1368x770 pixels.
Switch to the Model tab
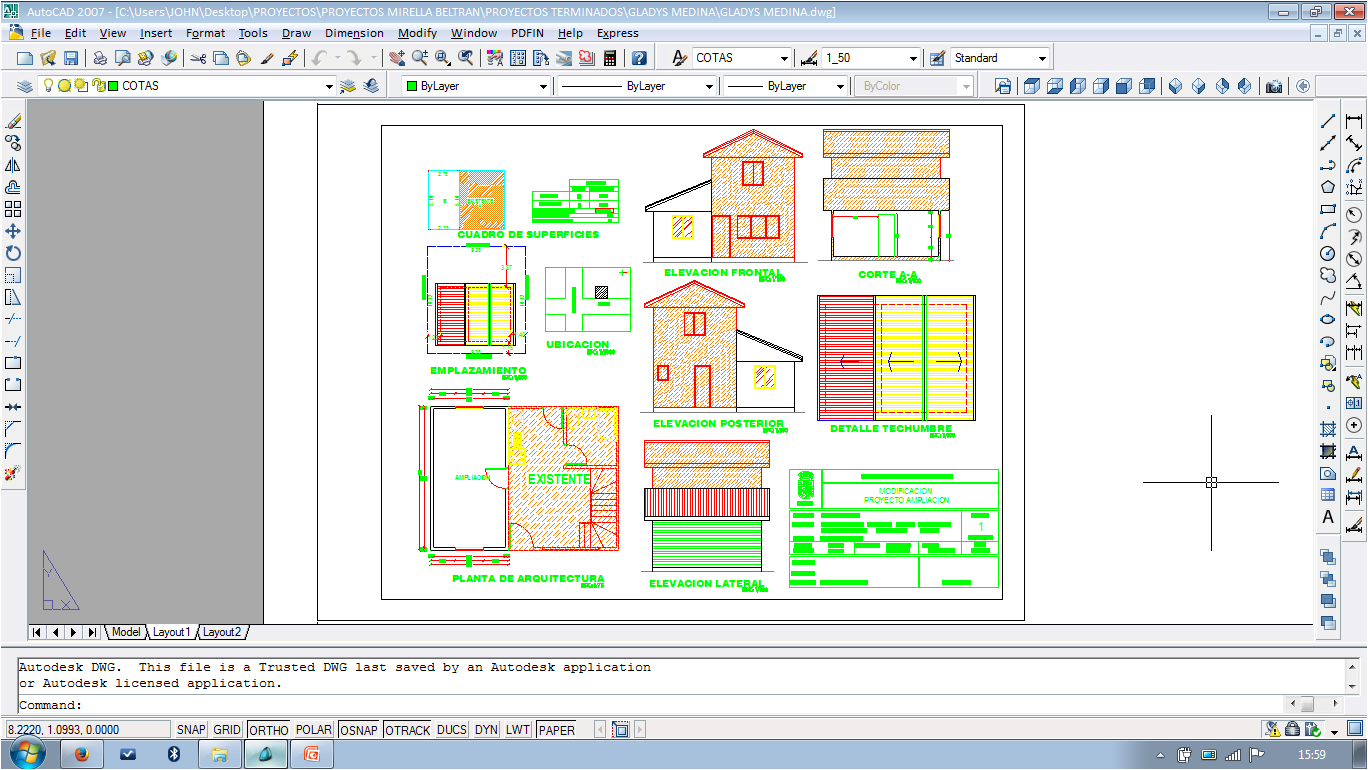(x=126, y=632)
